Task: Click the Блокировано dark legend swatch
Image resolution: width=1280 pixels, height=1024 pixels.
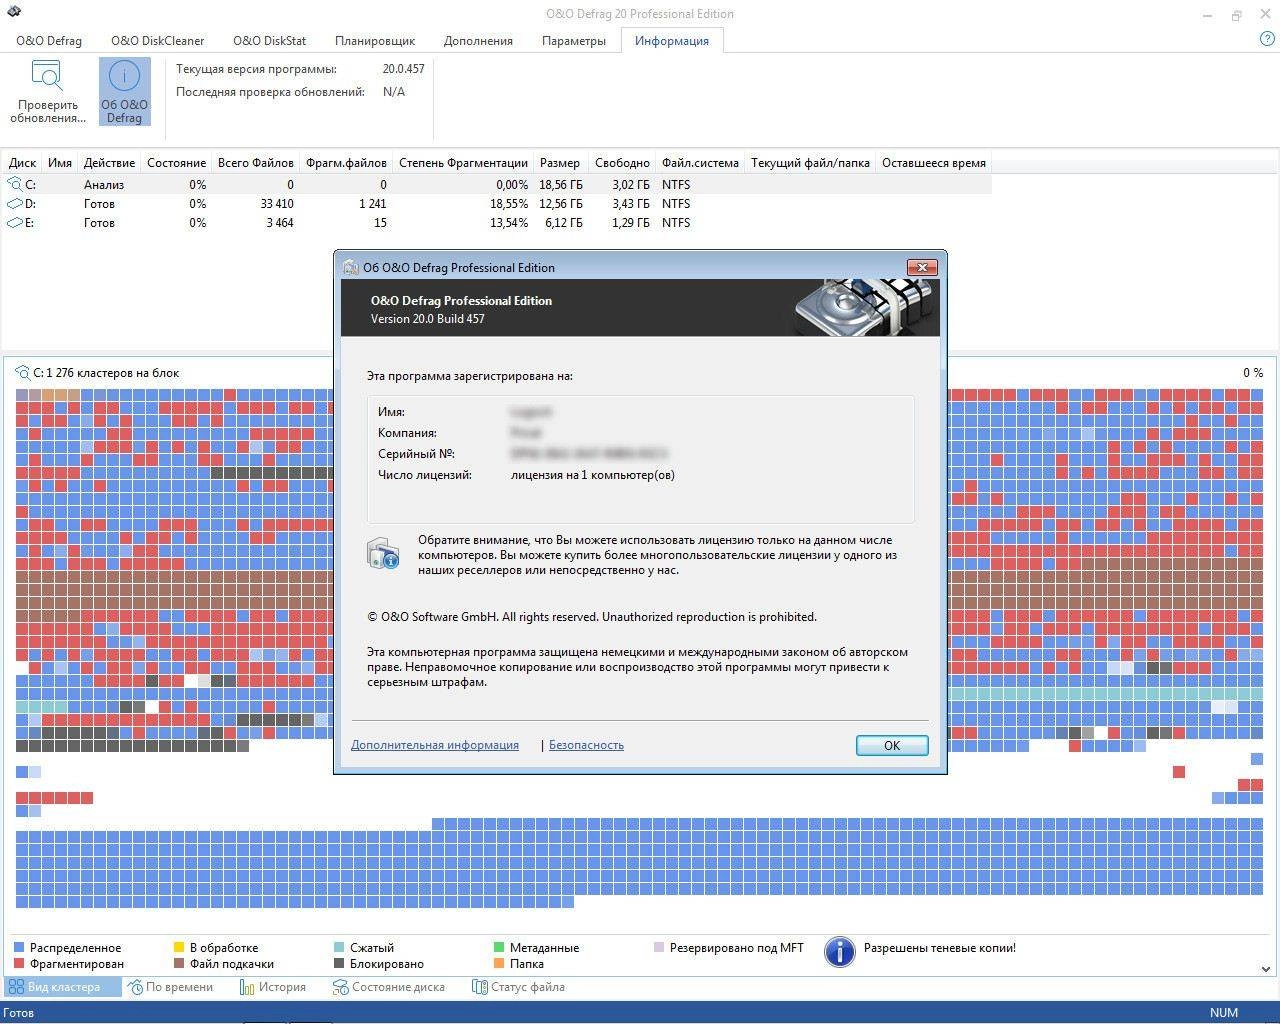Action: coord(339,964)
